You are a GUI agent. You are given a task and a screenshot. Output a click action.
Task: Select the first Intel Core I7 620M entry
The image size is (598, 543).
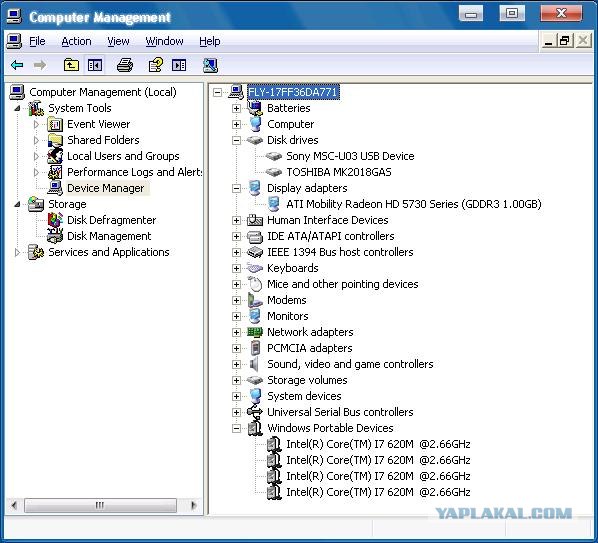point(378,444)
